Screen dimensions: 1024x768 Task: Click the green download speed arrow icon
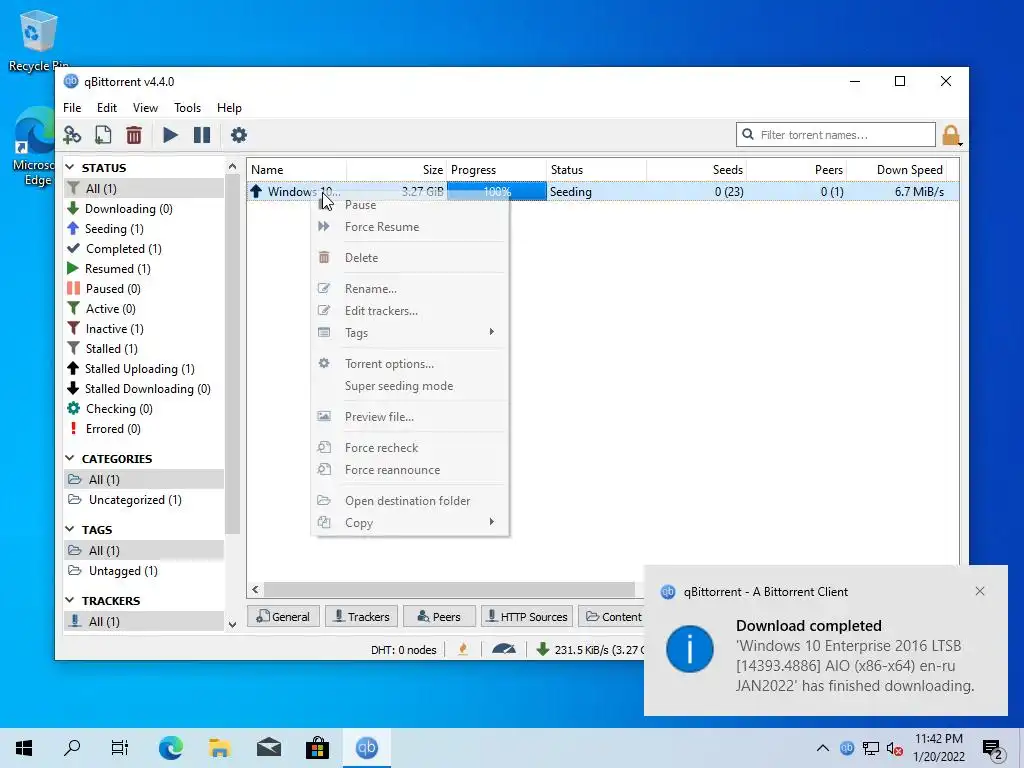542,649
